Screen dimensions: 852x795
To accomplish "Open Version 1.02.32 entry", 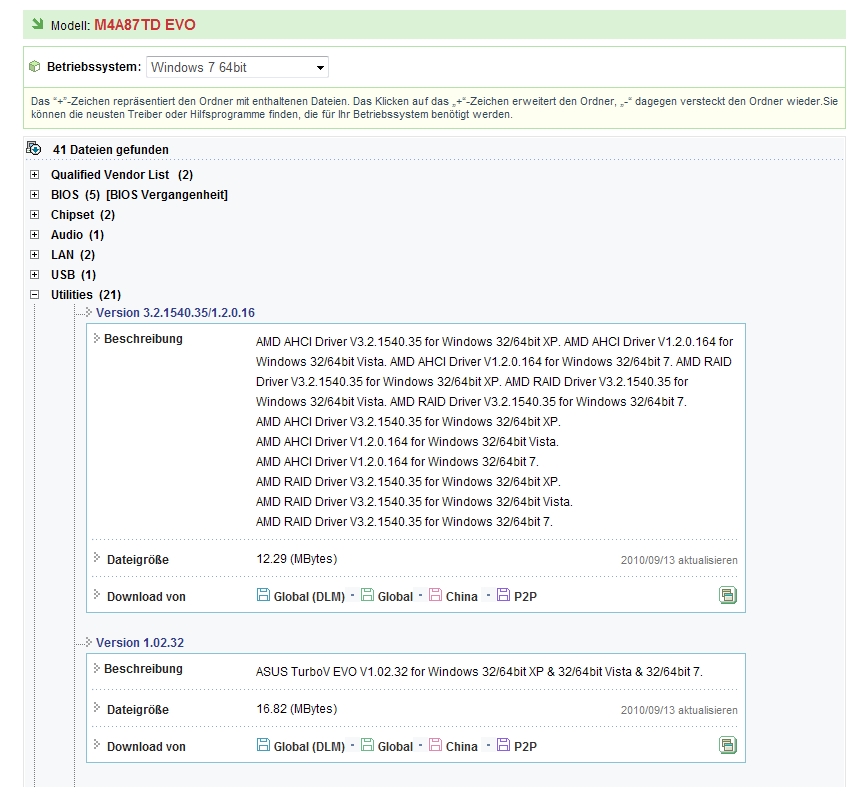I will click(x=140, y=643).
